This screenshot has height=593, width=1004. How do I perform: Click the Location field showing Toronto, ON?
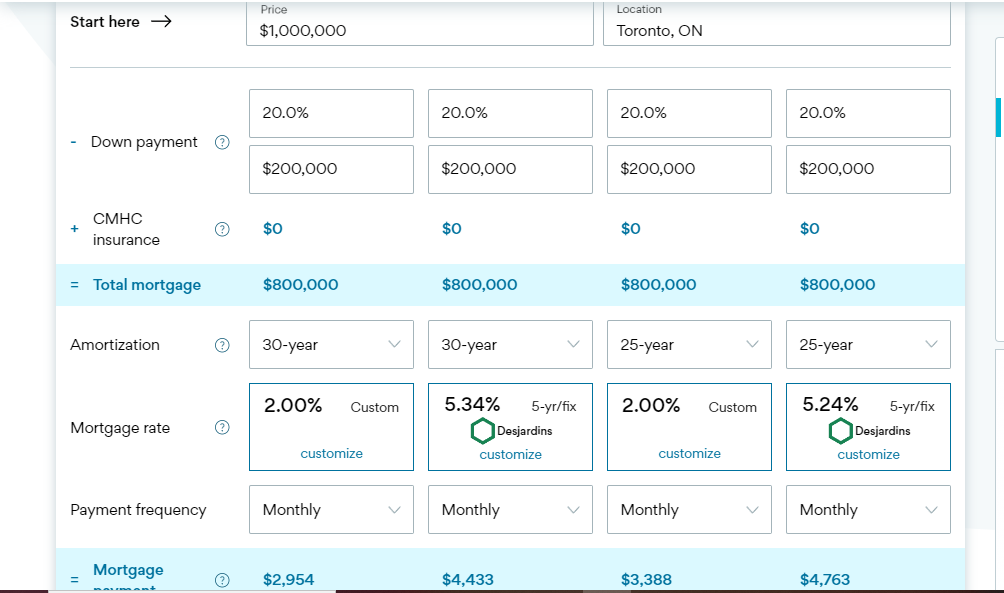[776, 30]
